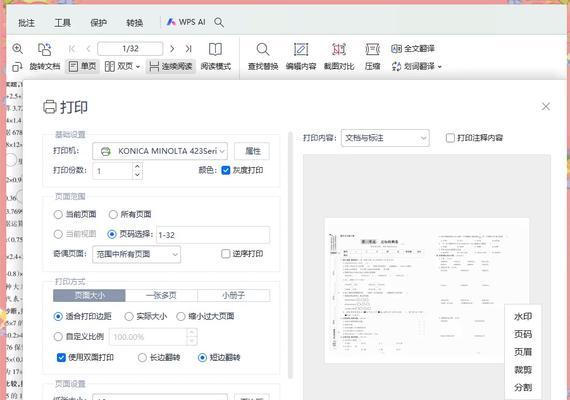Screen dimensions: 570x400
Task: Open 查找替换 find and replace
Action: [x=263, y=57]
